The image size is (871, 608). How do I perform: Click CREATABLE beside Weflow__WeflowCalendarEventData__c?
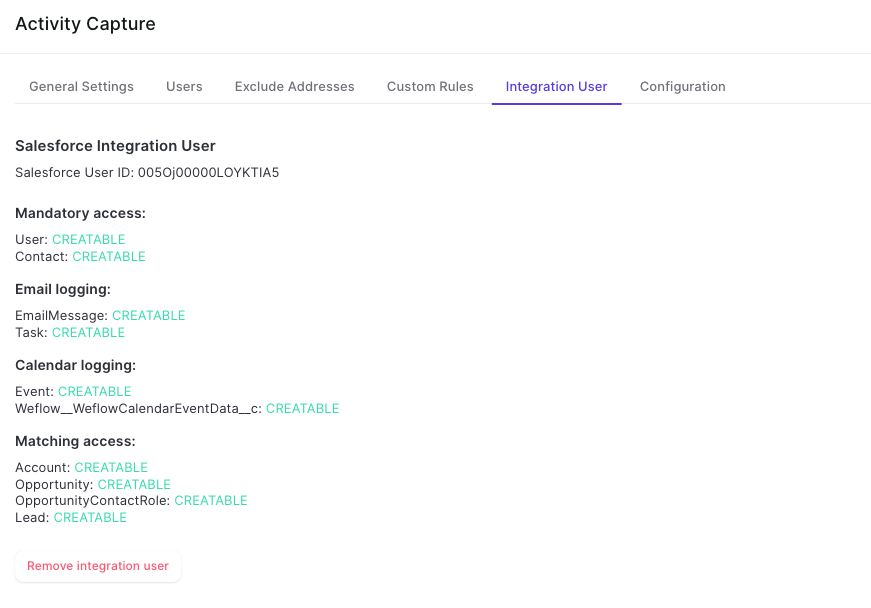pos(302,409)
